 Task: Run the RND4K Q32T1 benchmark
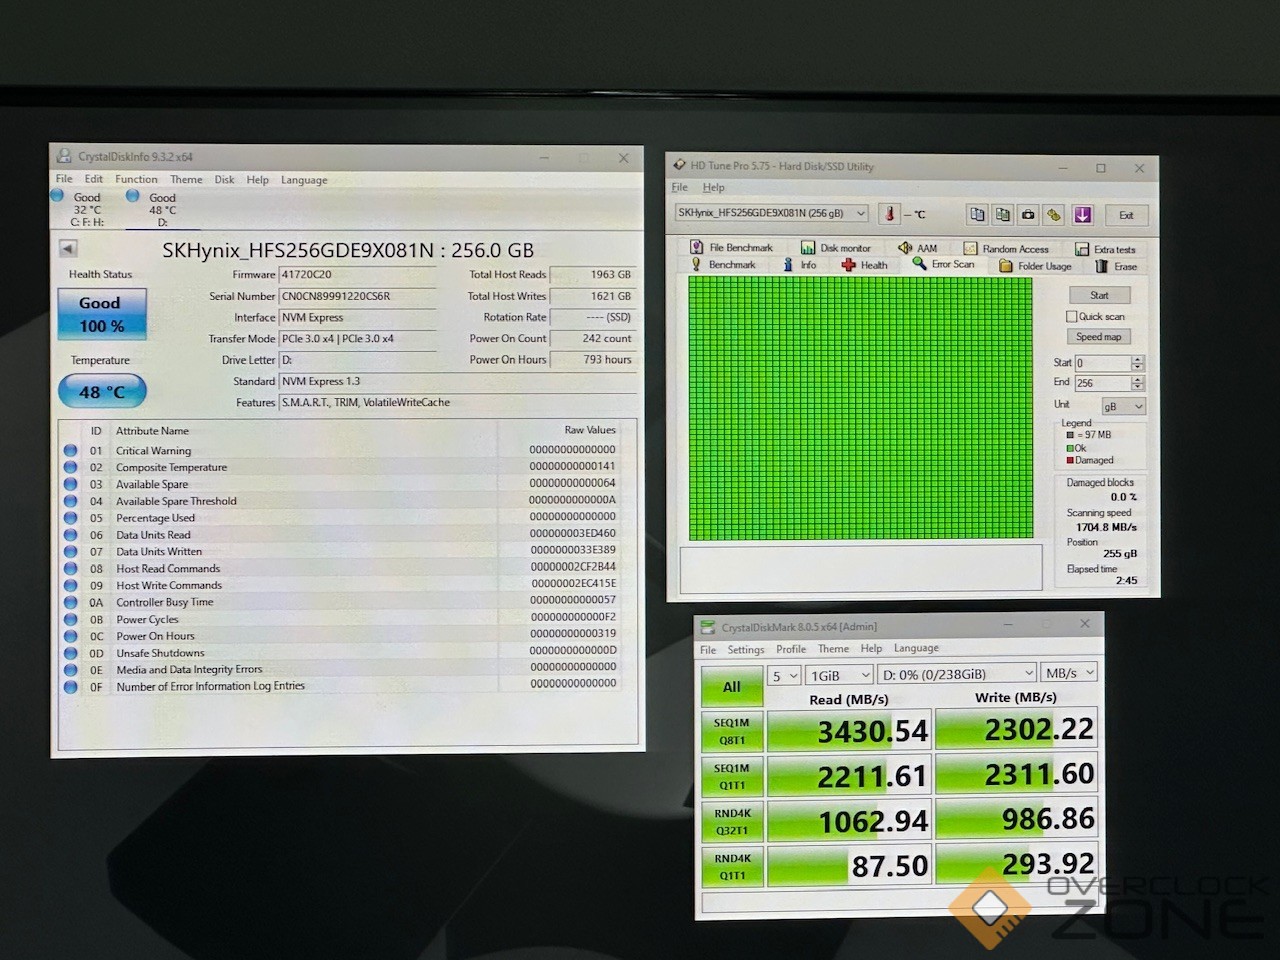(x=732, y=821)
